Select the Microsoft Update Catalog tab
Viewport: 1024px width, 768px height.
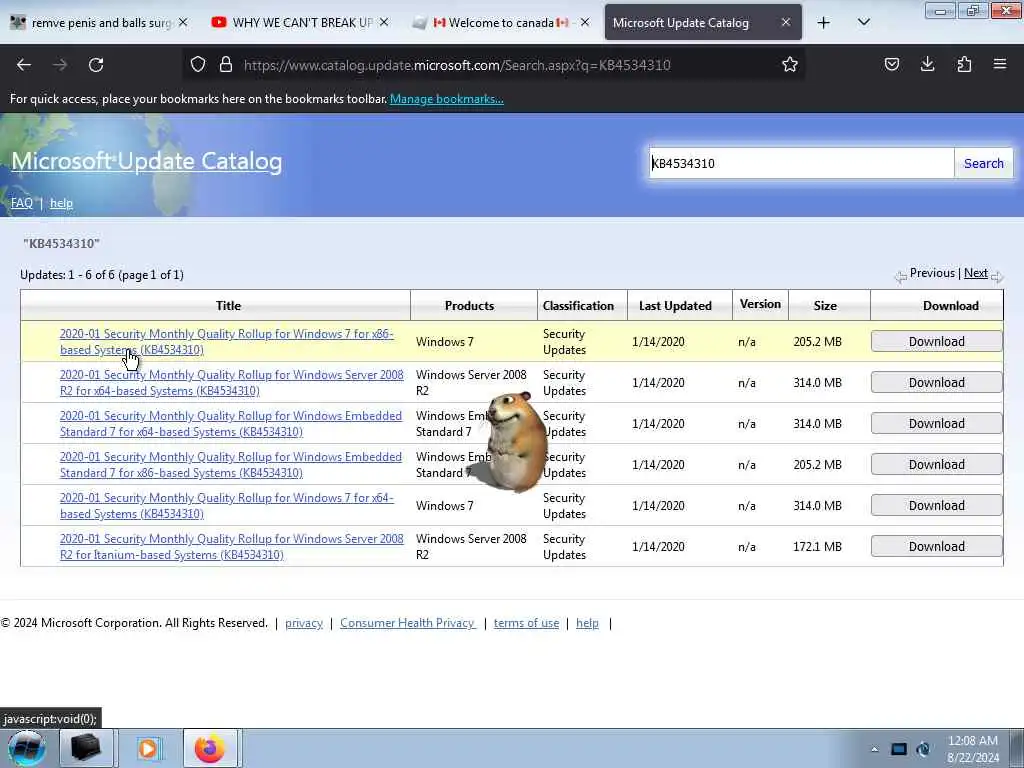coord(703,23)
